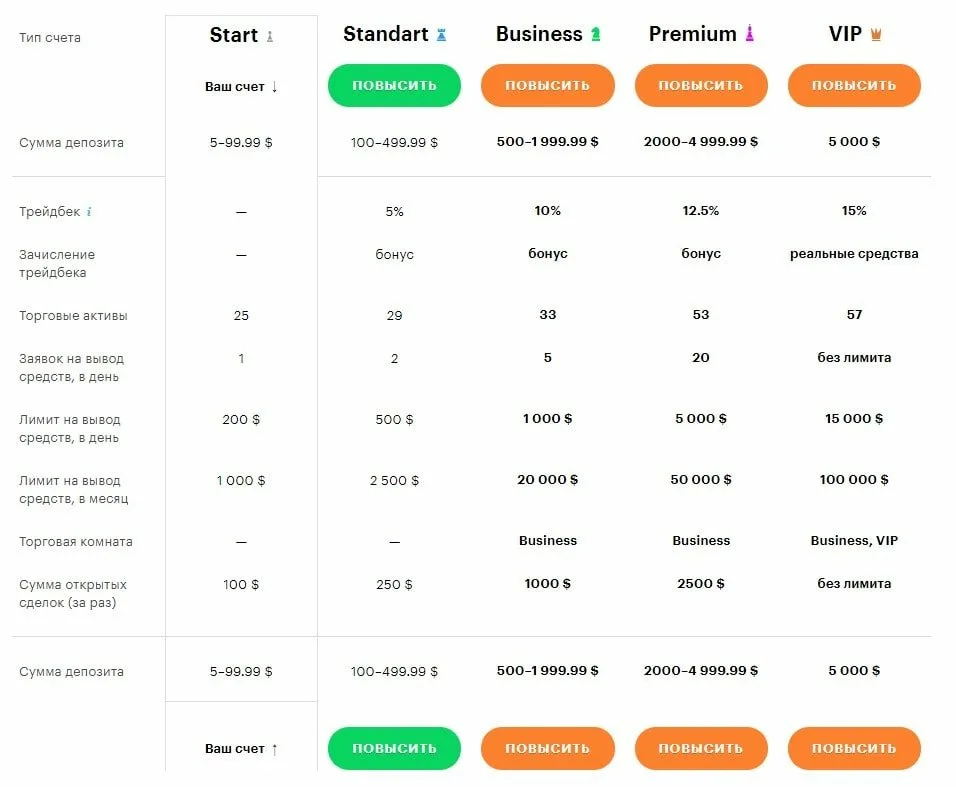Click the green knight icon beside Business

596,34
